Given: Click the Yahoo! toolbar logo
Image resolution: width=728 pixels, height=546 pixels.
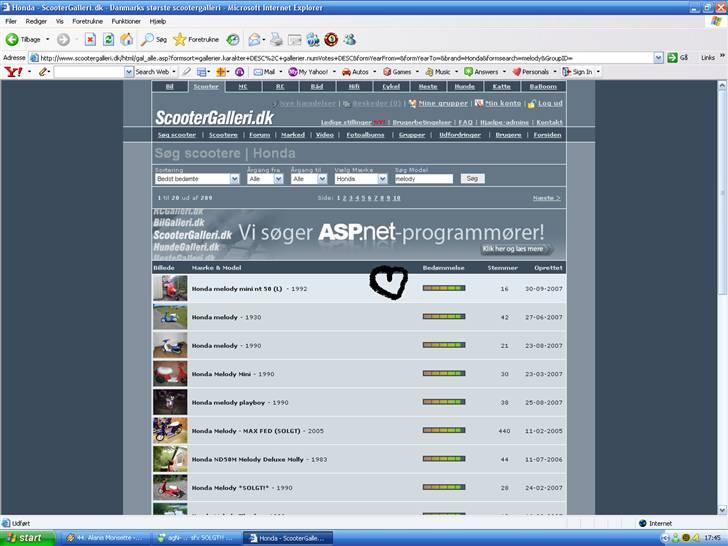Looking at the screenshot, I should [13, 72].
